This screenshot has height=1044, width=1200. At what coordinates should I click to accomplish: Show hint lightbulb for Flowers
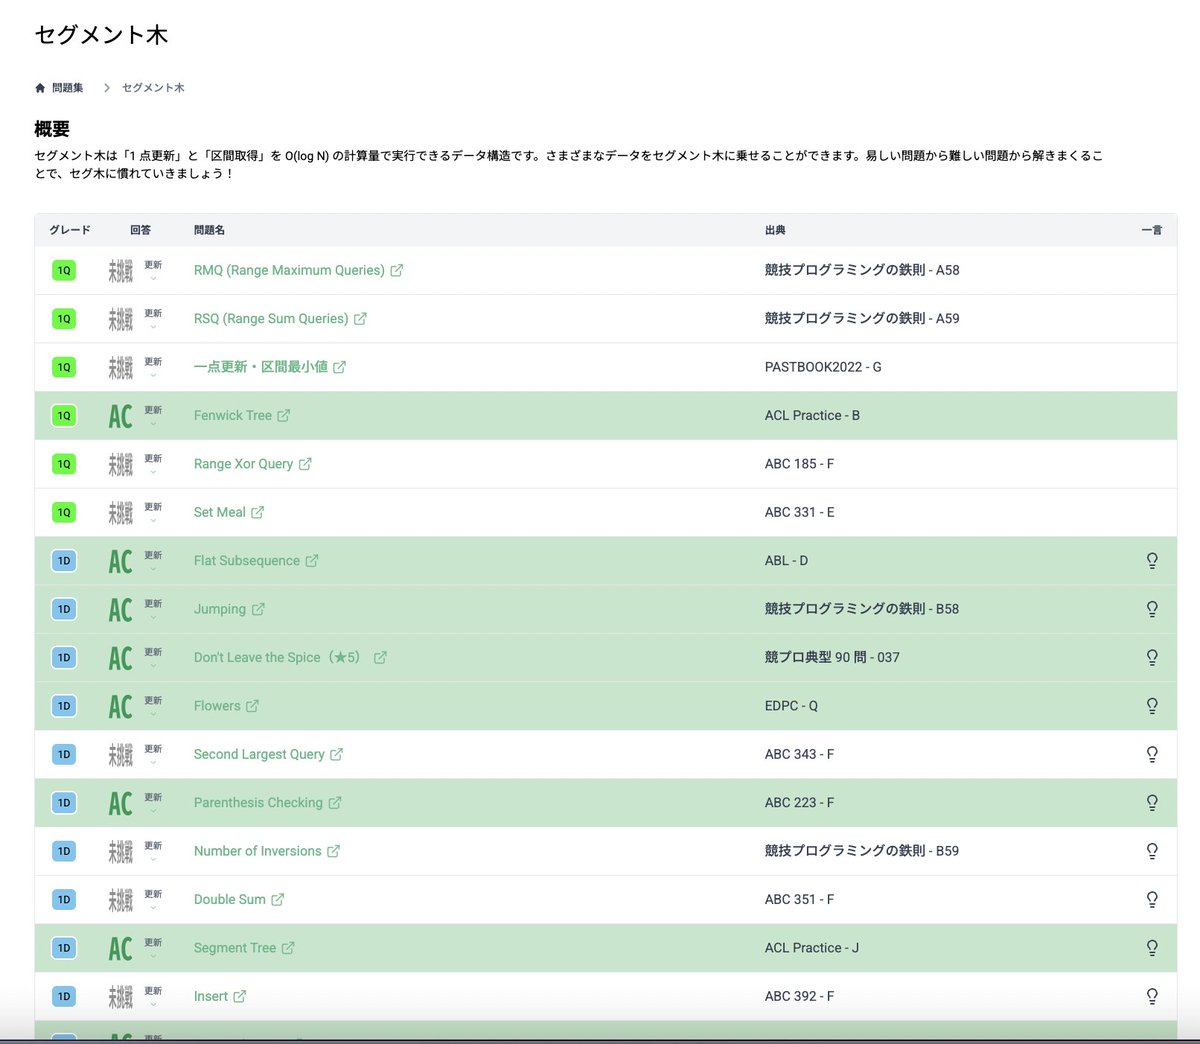click(1152, 706)
